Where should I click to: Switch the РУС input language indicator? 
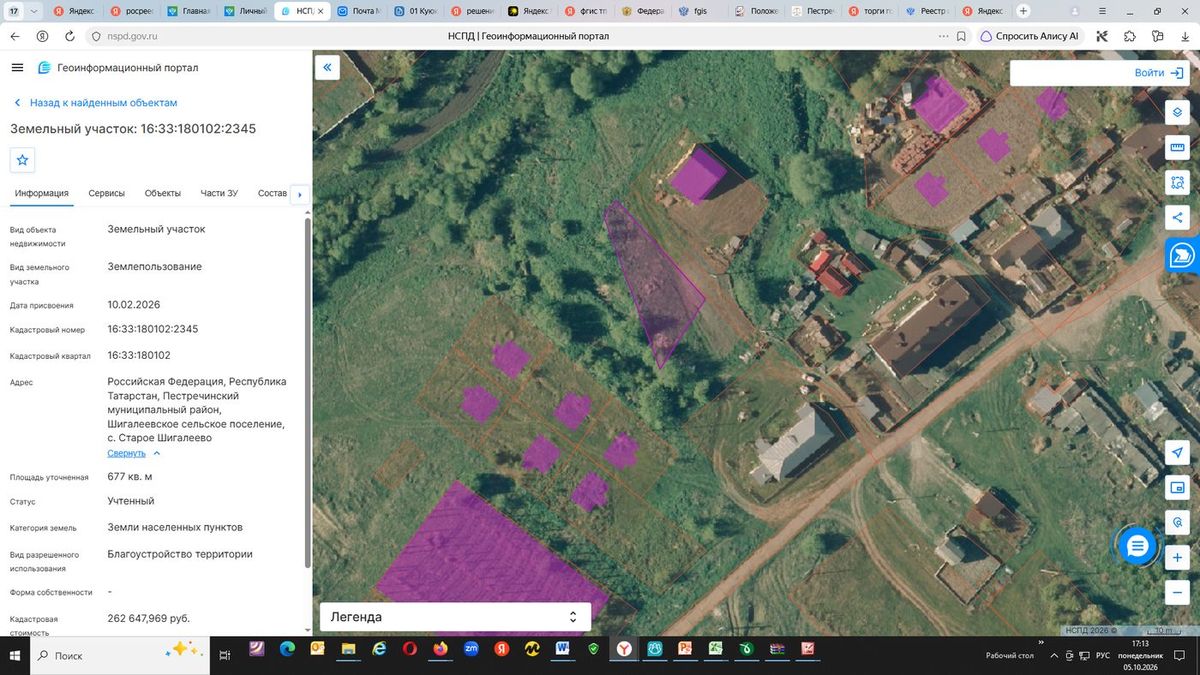point(1103,655)
